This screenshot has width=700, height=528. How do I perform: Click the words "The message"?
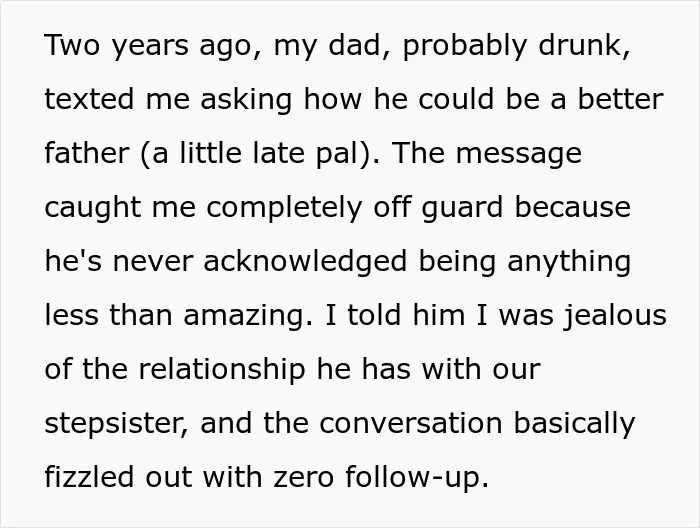tap(486, 154)
